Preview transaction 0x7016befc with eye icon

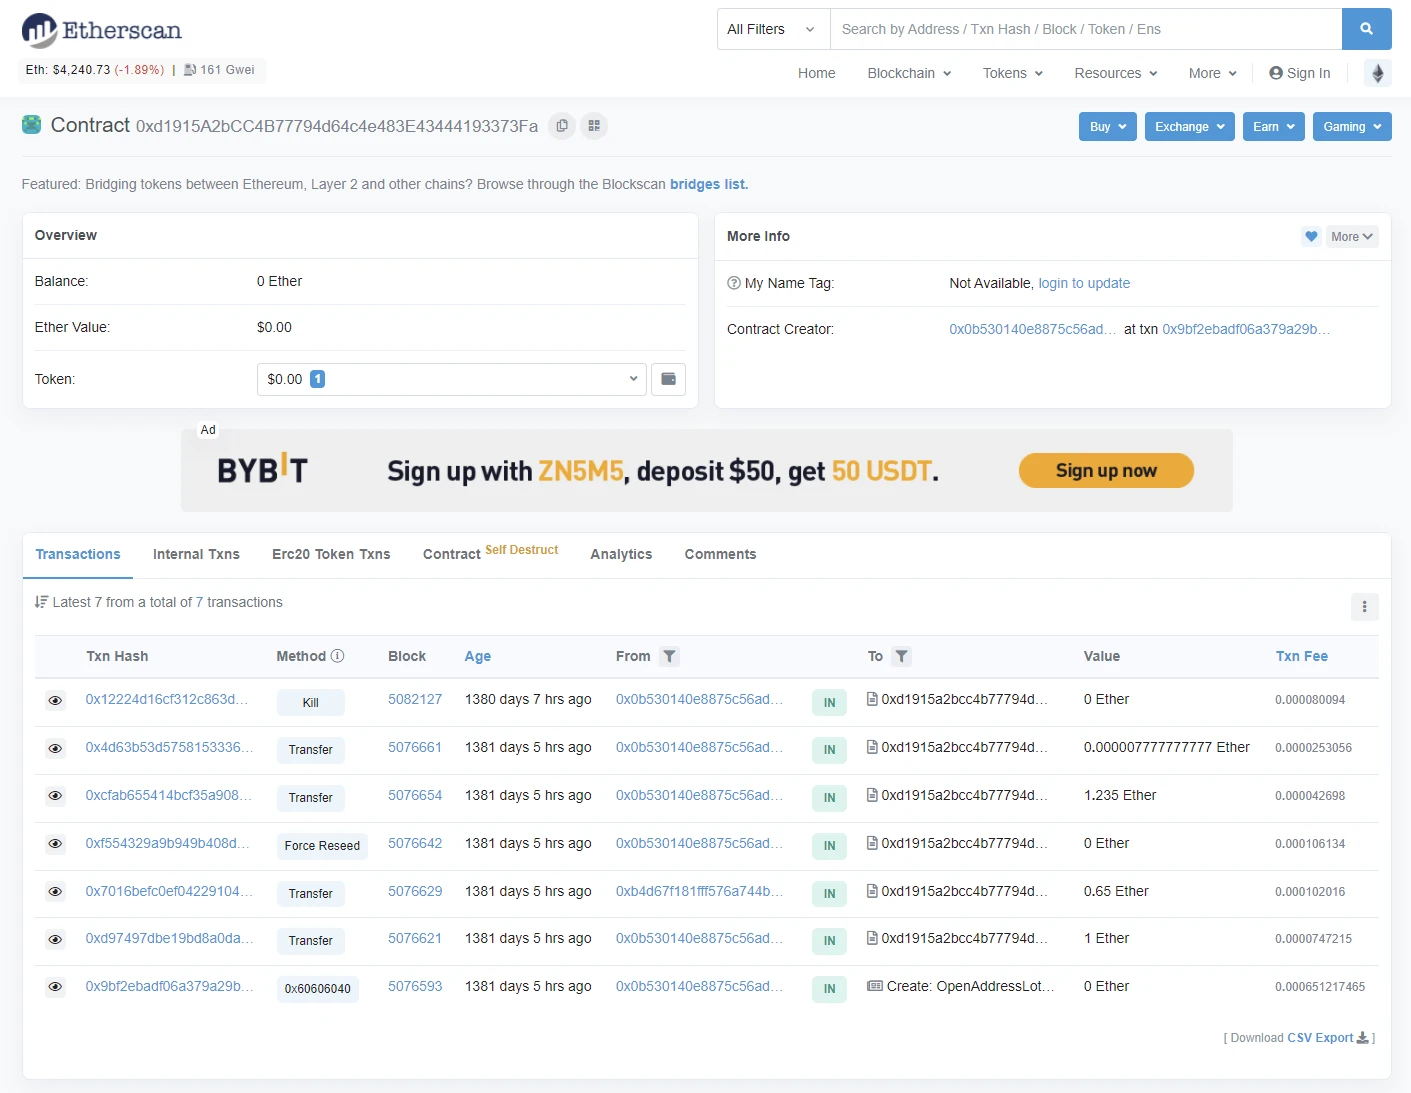coord(56,892)
